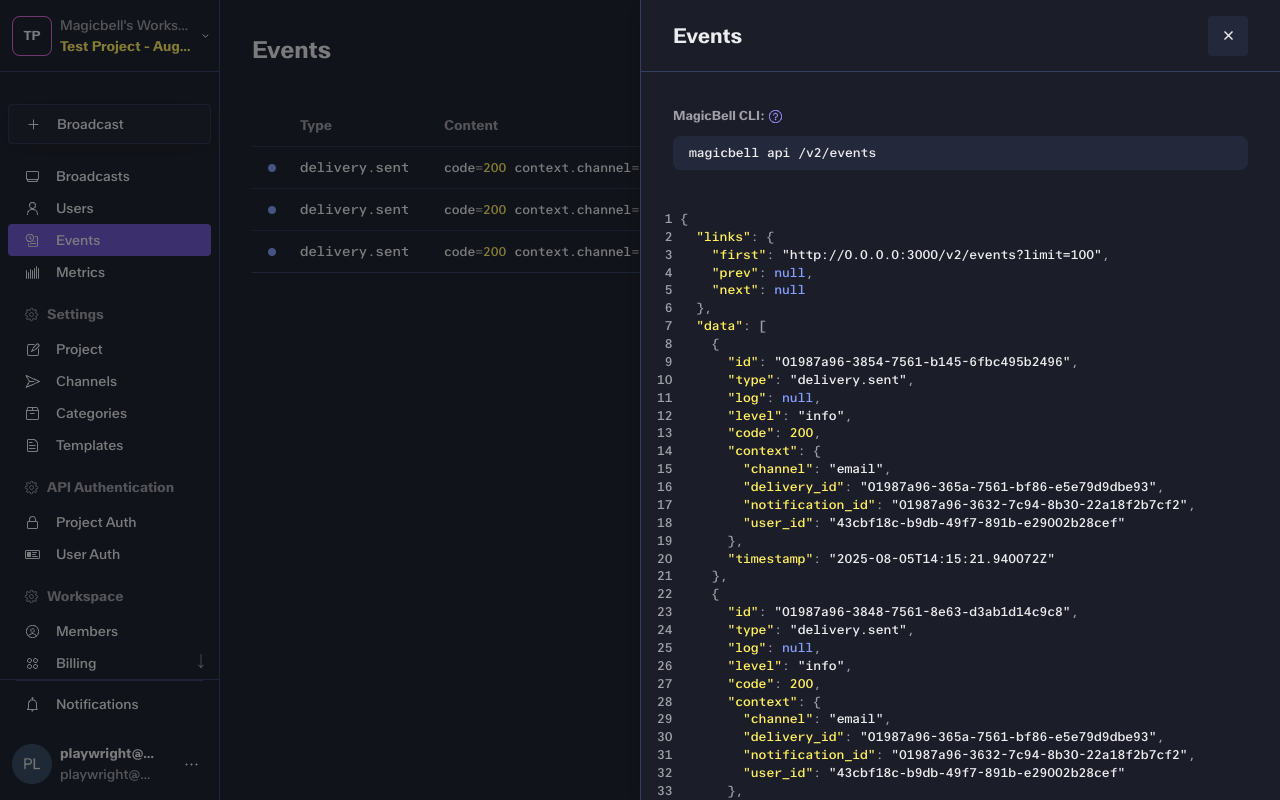Click the Project Auth lock icon
The image size is (1280, 800).
32,522
